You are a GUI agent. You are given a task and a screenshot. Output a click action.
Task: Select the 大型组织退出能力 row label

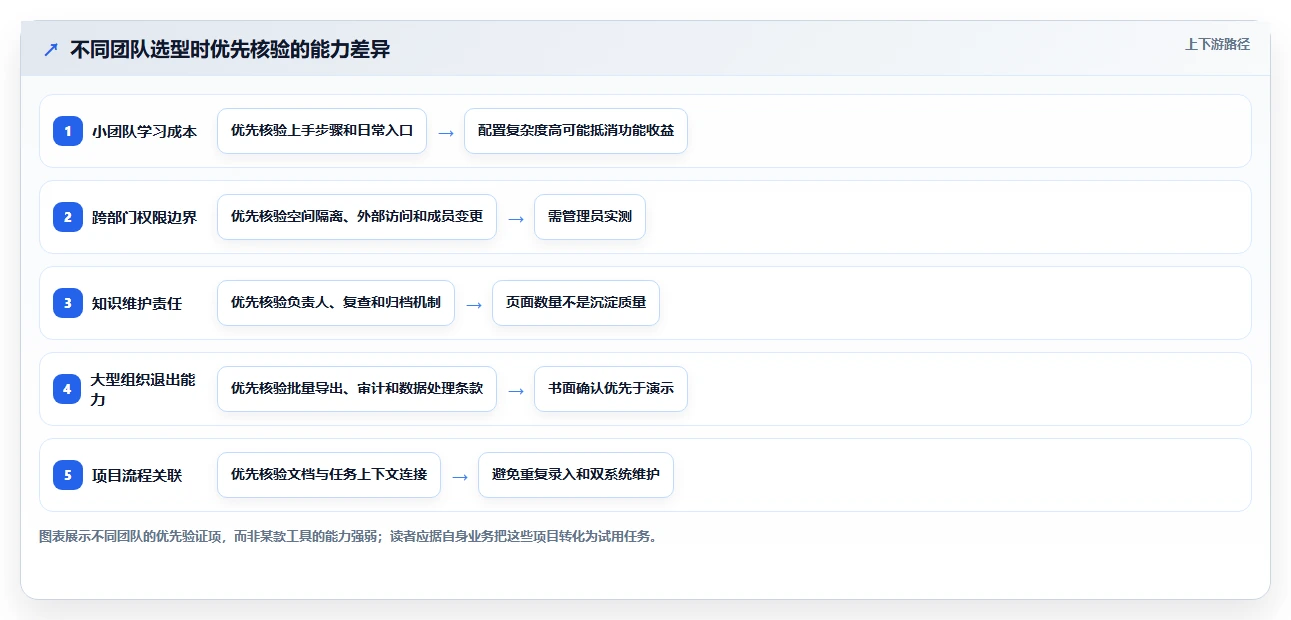click(144, 389)
